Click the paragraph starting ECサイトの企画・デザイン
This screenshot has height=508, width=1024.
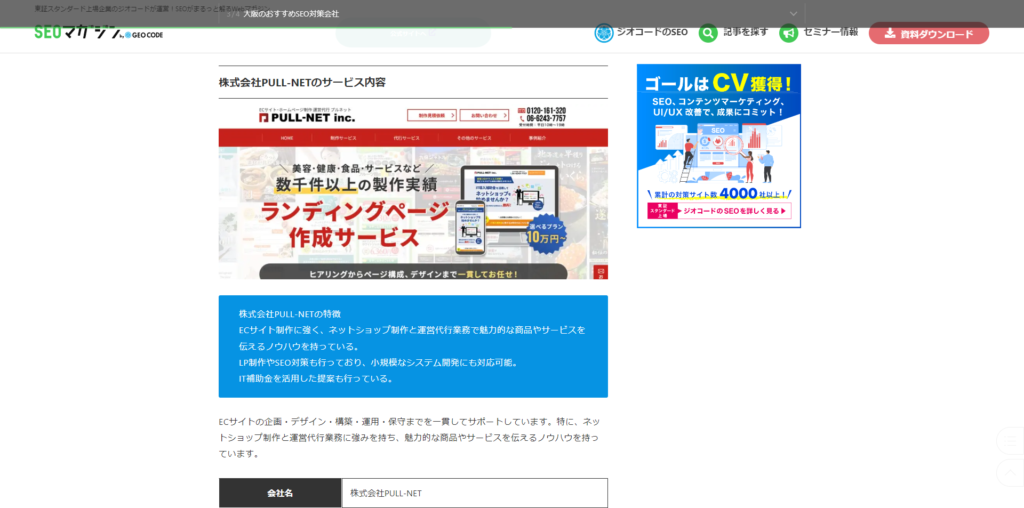(x=409, y=437)
